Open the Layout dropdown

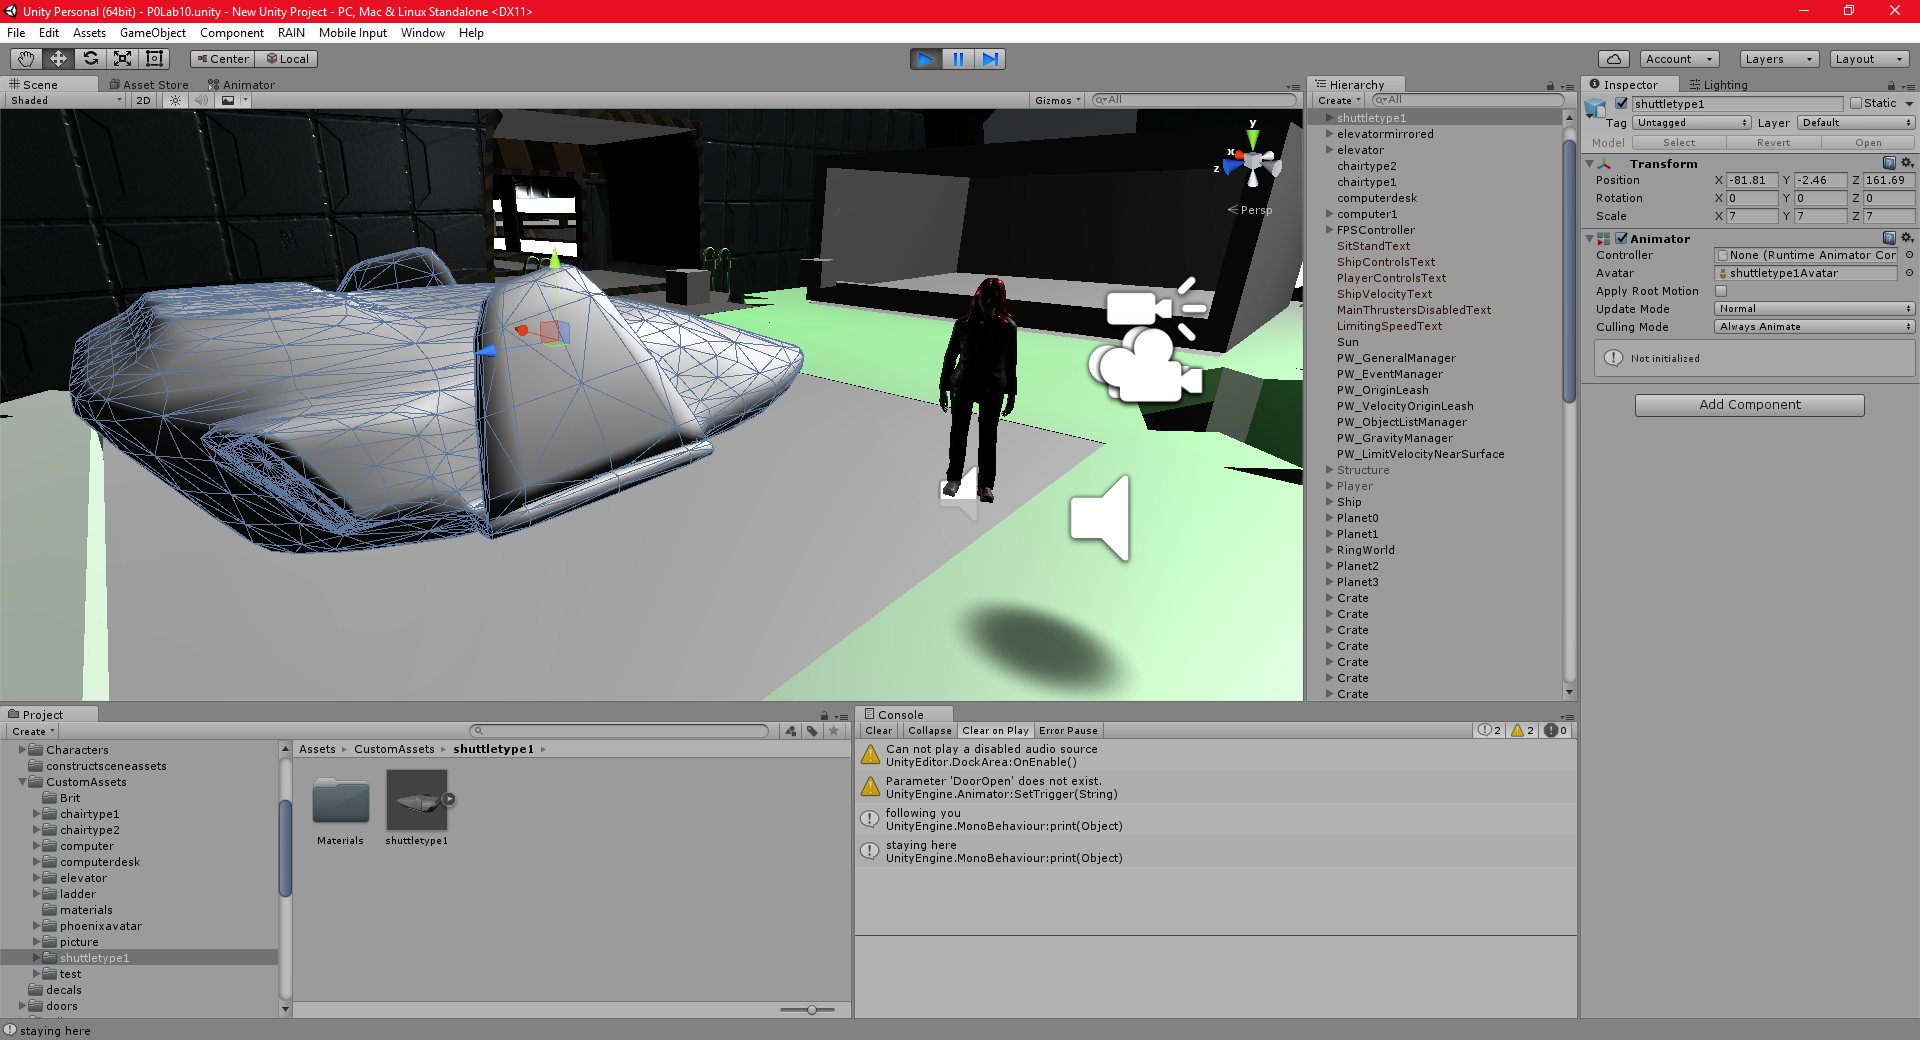coord(1869,59)
